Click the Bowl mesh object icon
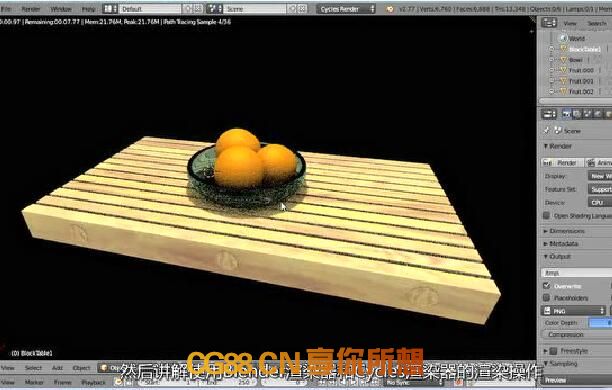The image size is (612, 390). click(563, 60)
